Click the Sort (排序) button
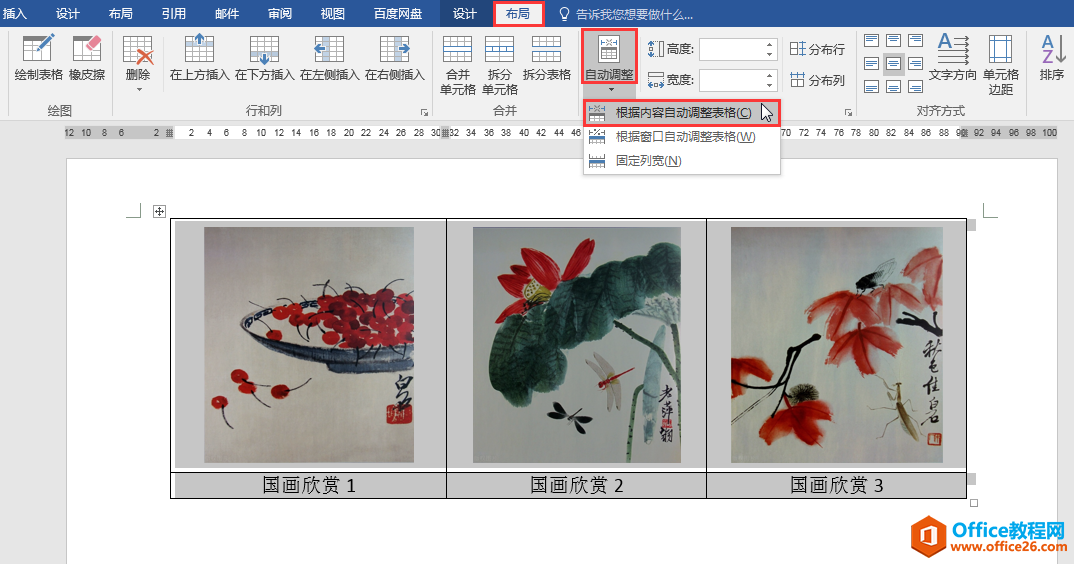The width and height of the screenshot is (1074, 564). coord(1052,58)
